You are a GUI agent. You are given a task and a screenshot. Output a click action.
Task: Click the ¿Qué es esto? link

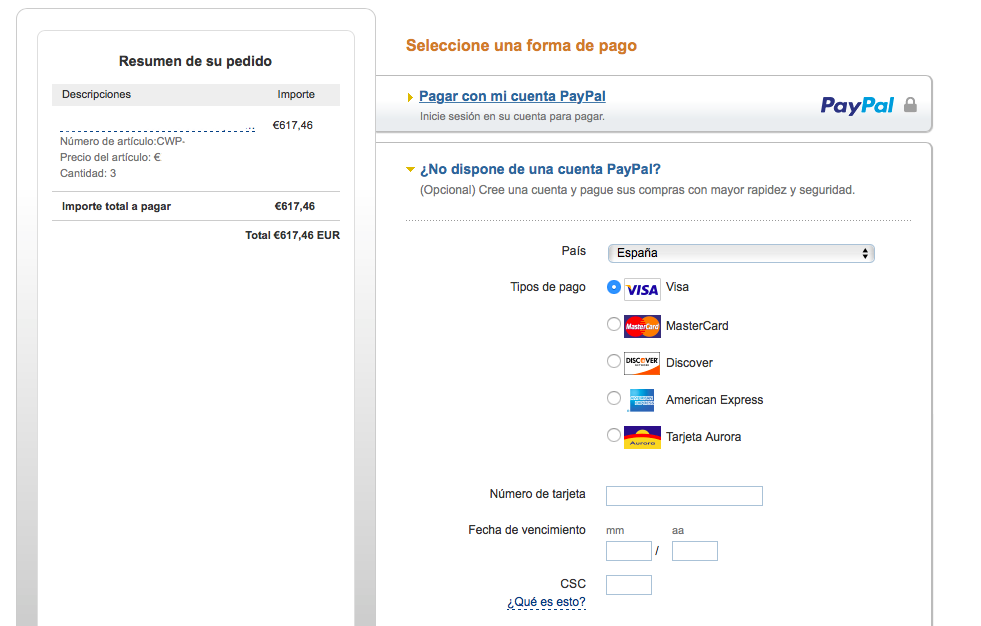click(x=546, y=602)
